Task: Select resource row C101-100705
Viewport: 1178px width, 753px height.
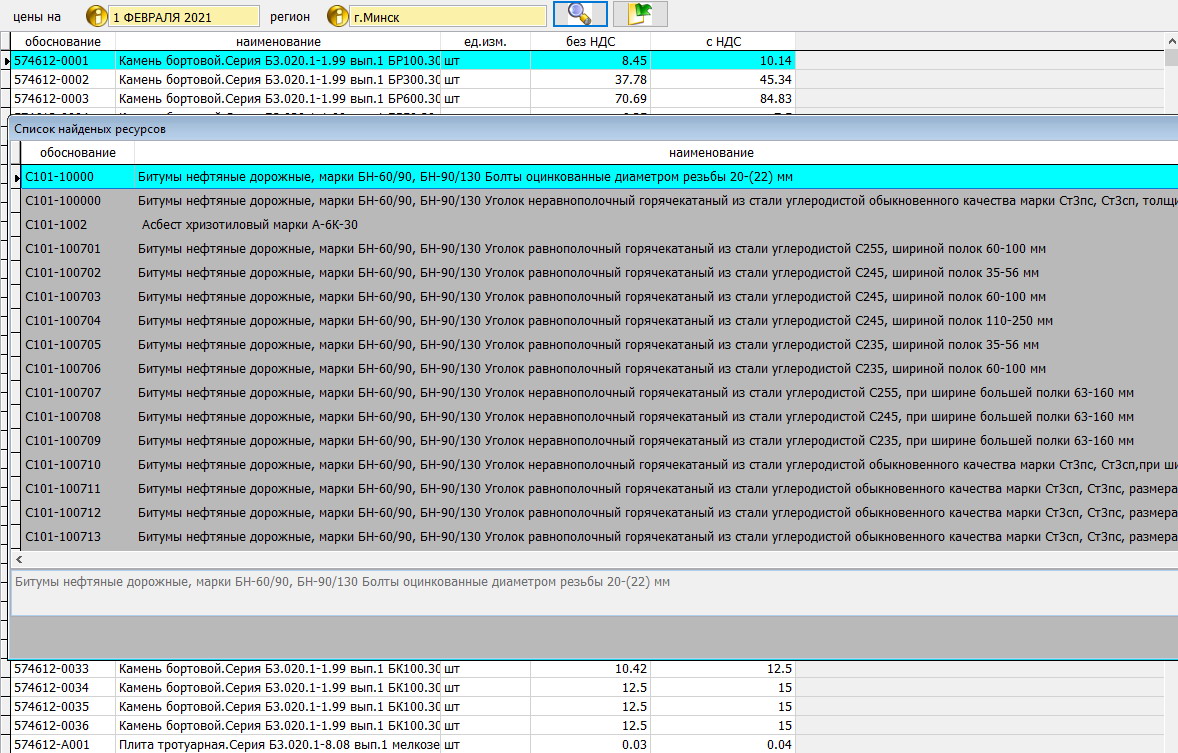Action: pyautogui.click(x=599, y=345)
